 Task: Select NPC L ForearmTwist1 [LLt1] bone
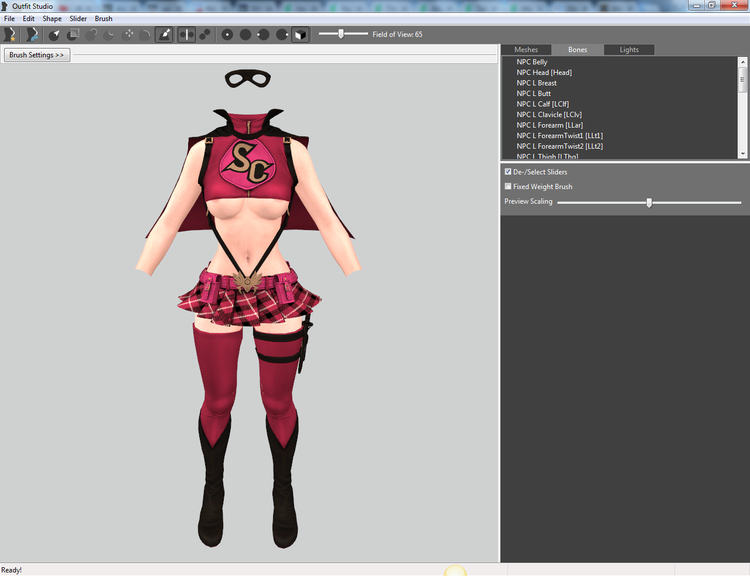560,135
